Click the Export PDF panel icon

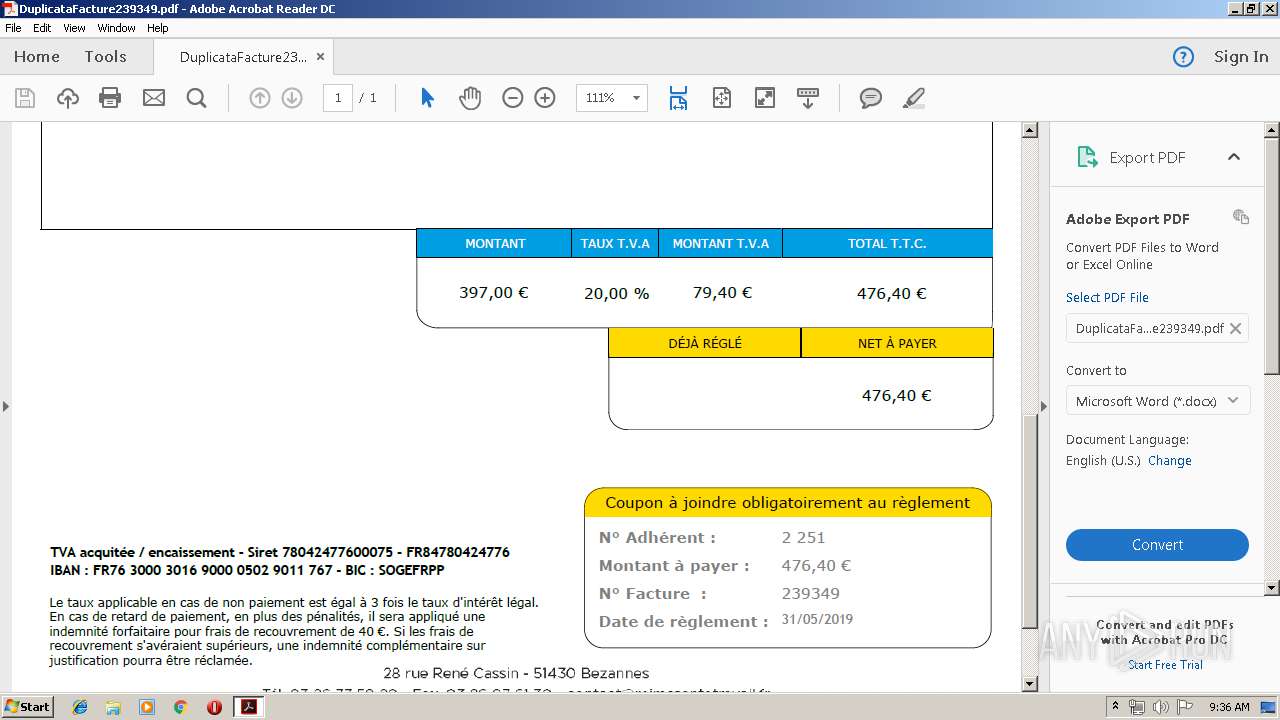click(x=1087, y=157)
